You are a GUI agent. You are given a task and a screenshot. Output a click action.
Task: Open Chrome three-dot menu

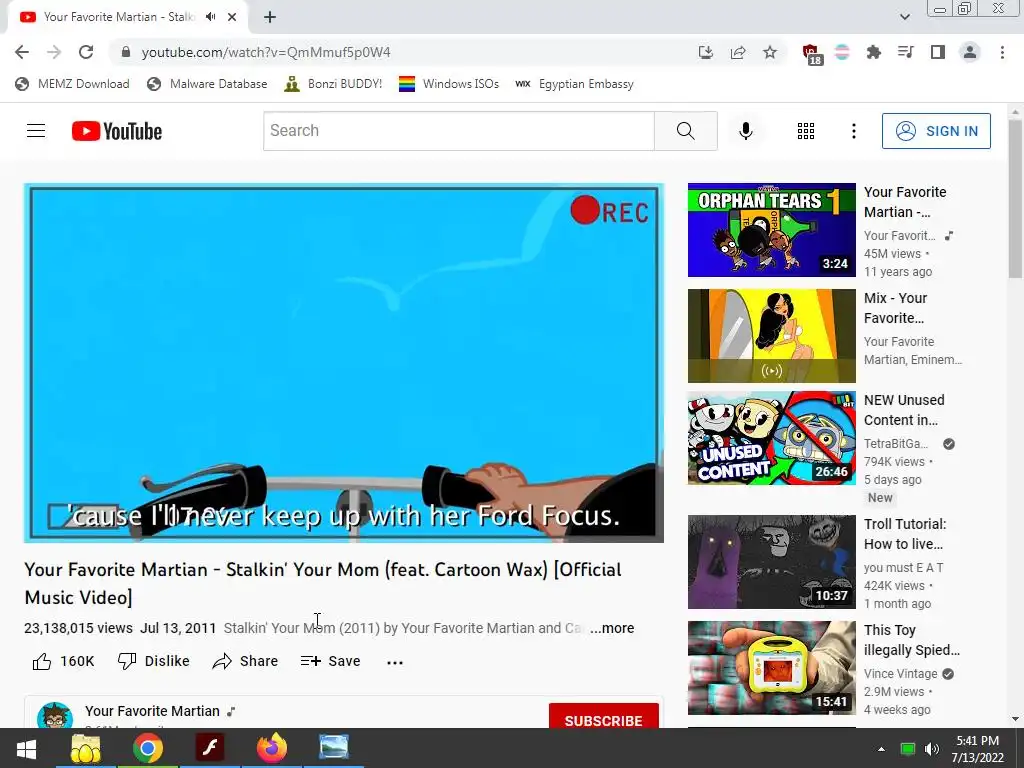click(x=1002, y=52)
